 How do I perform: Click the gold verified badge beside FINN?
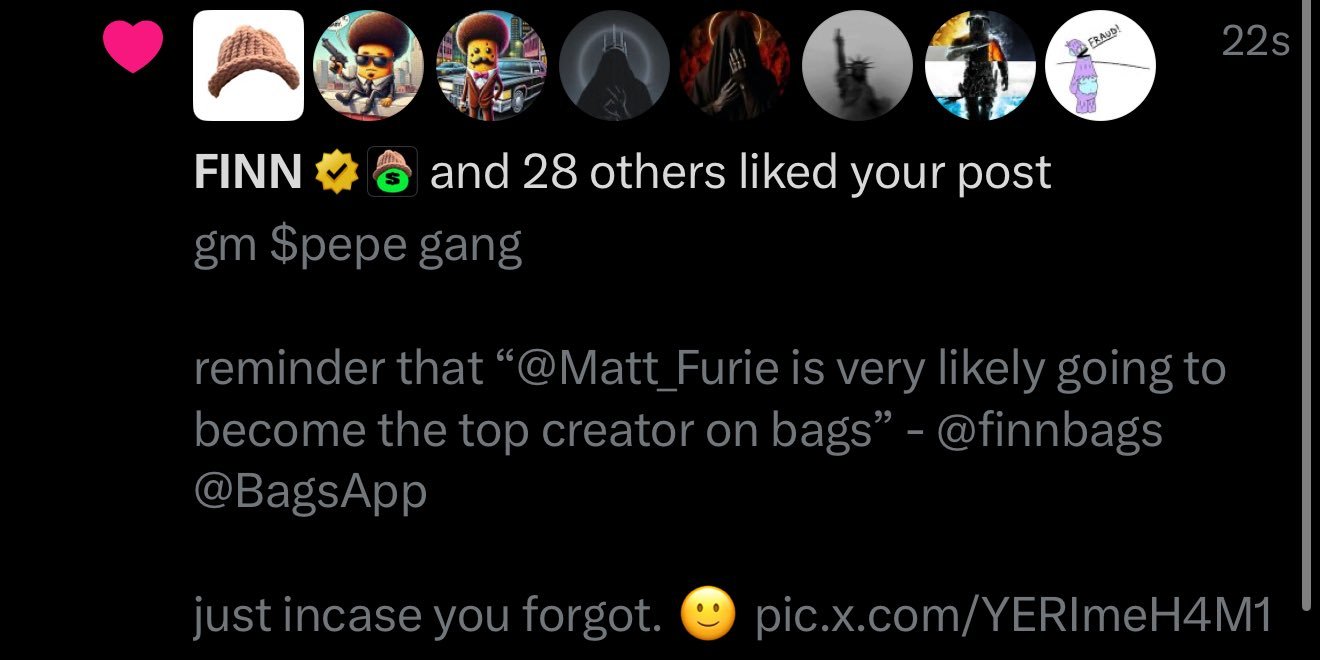click(336, 170)
